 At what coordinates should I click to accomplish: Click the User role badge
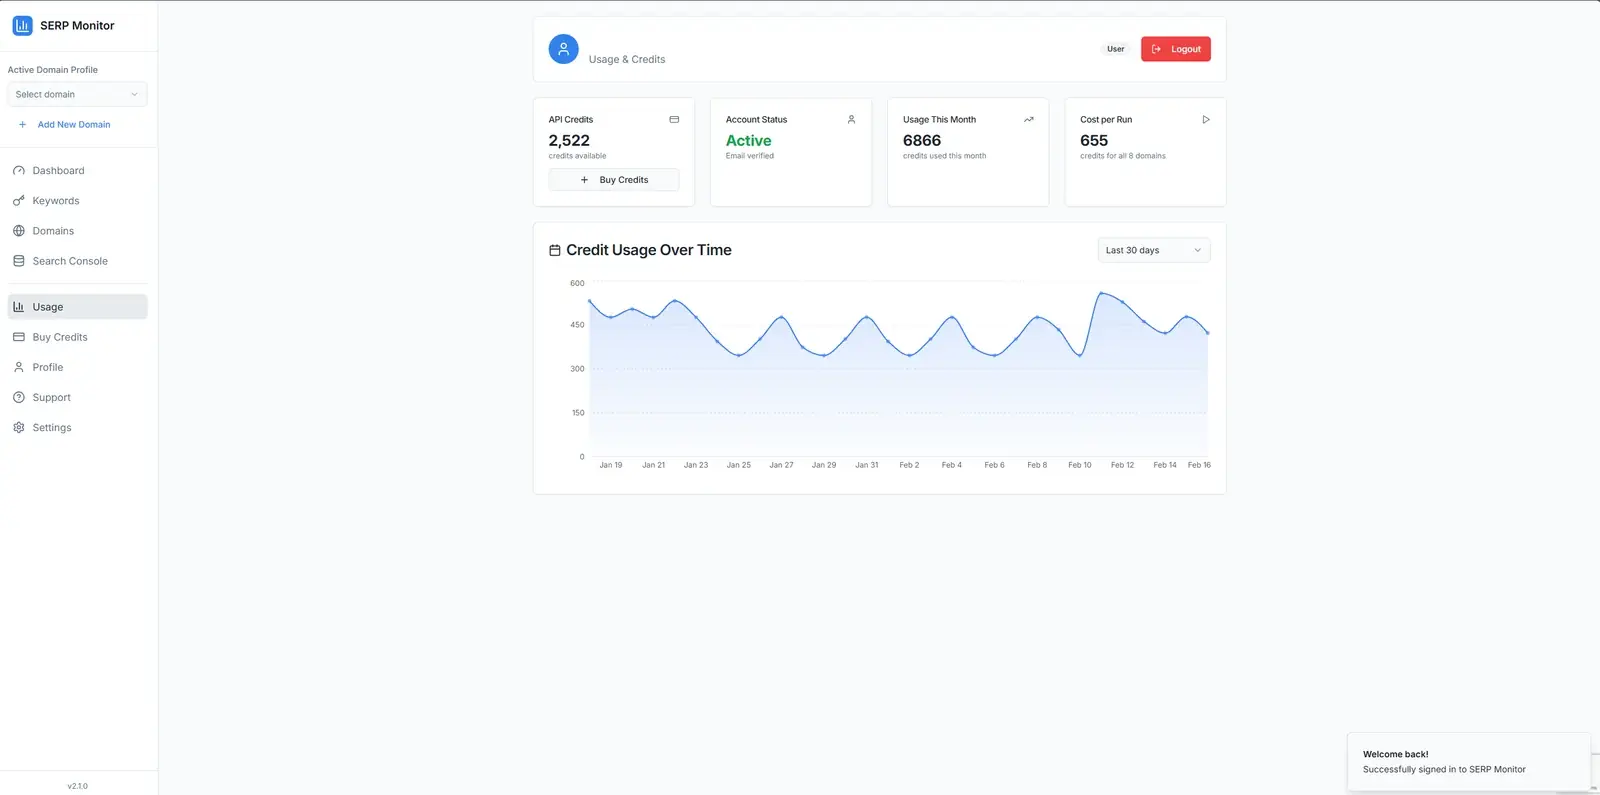point(1115,49)
